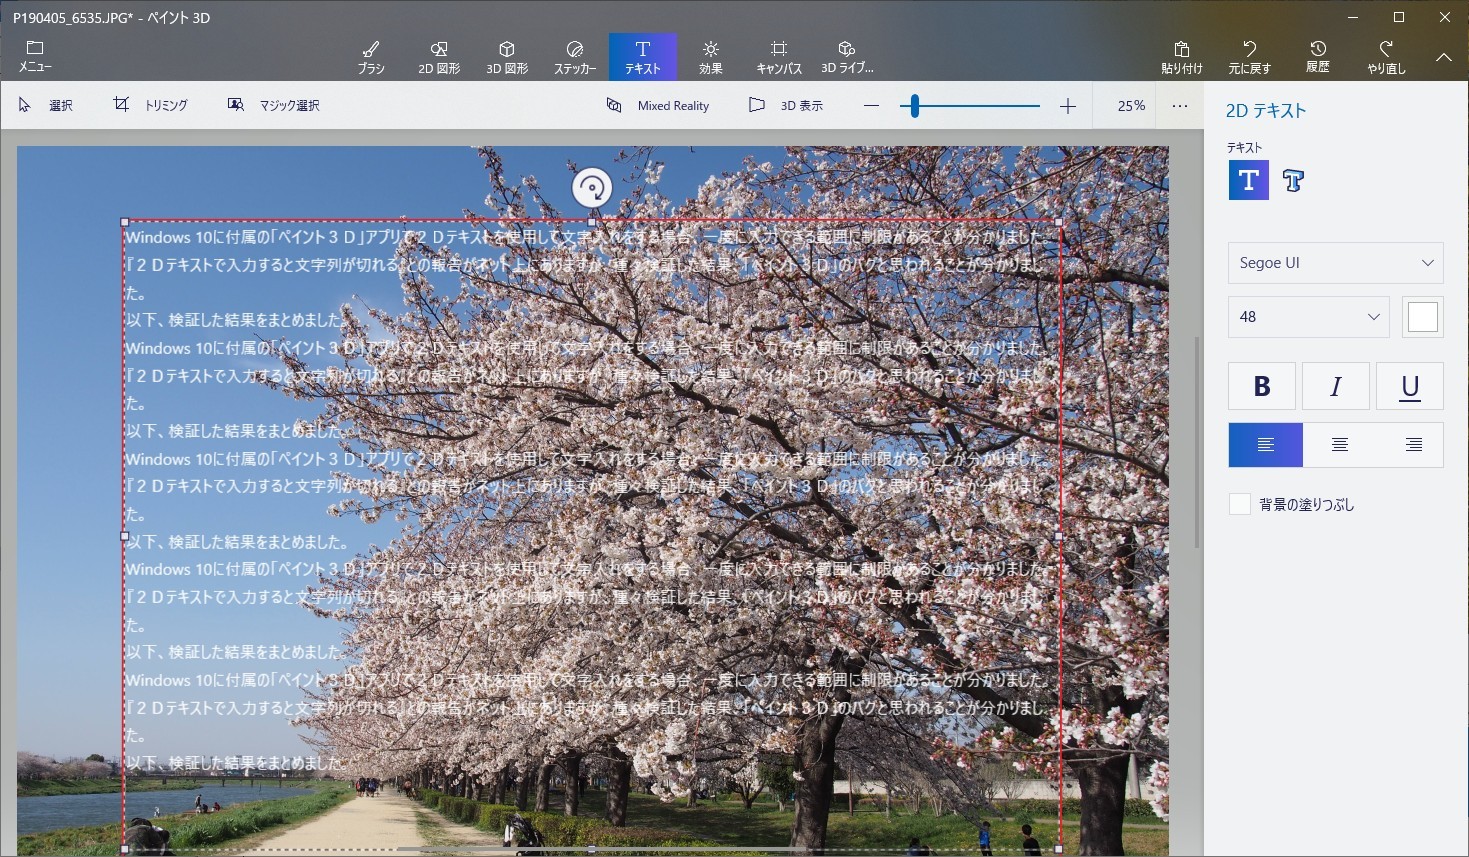
Task: Click the text box top-right resize handle
Action: [1059, 222]
